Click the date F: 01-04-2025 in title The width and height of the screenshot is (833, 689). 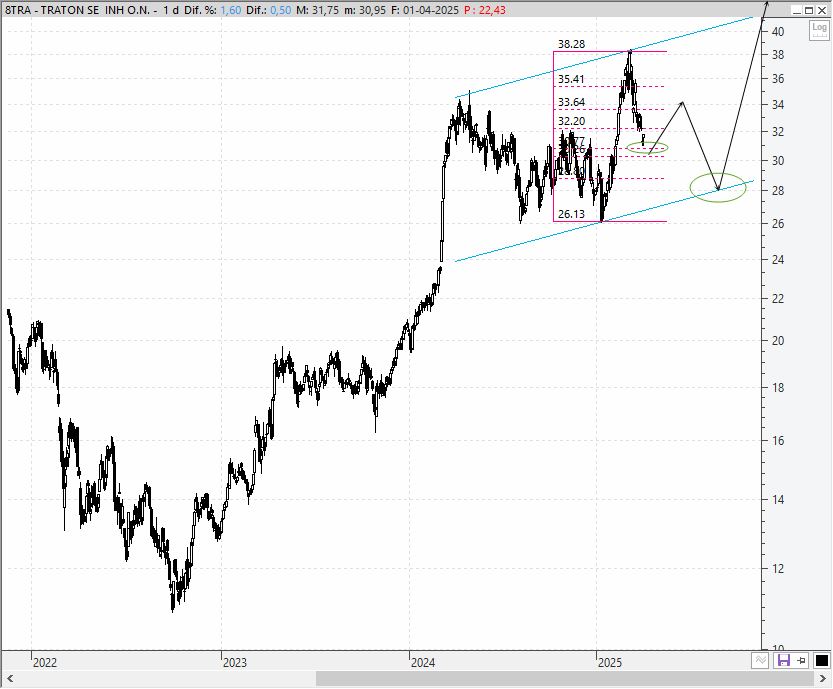point(424,10)
